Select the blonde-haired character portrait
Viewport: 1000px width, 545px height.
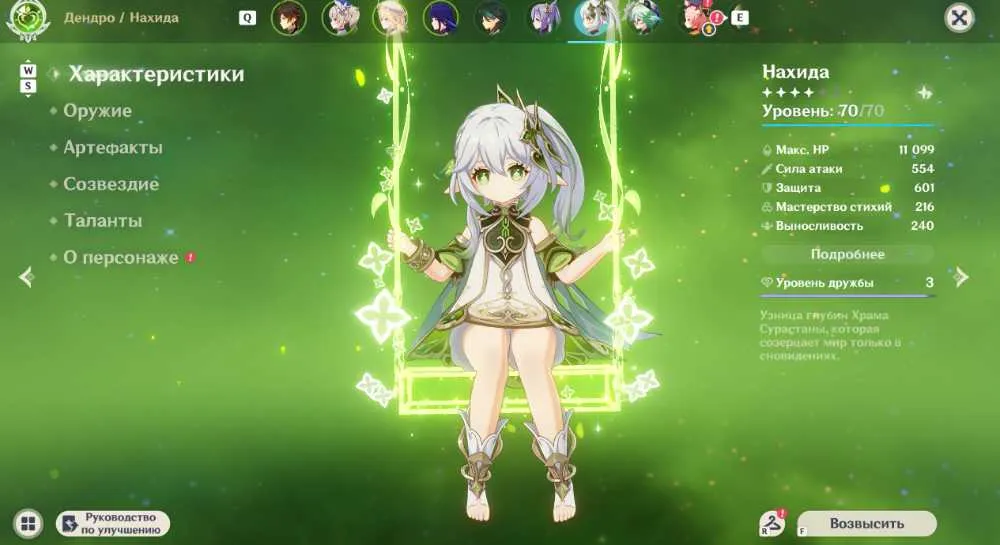[390, 18]
